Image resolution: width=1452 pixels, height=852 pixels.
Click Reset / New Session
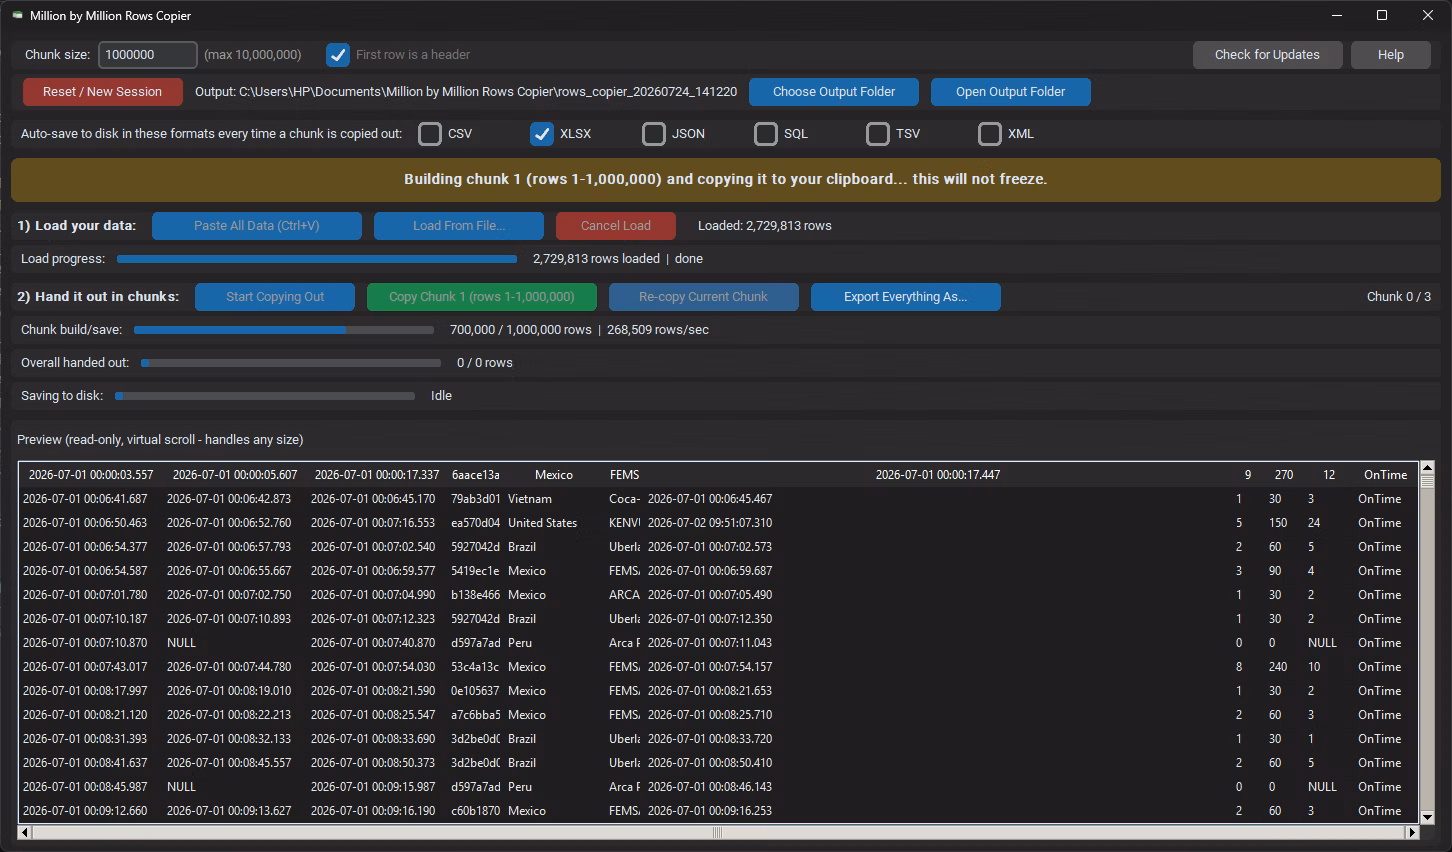(102, 92)
